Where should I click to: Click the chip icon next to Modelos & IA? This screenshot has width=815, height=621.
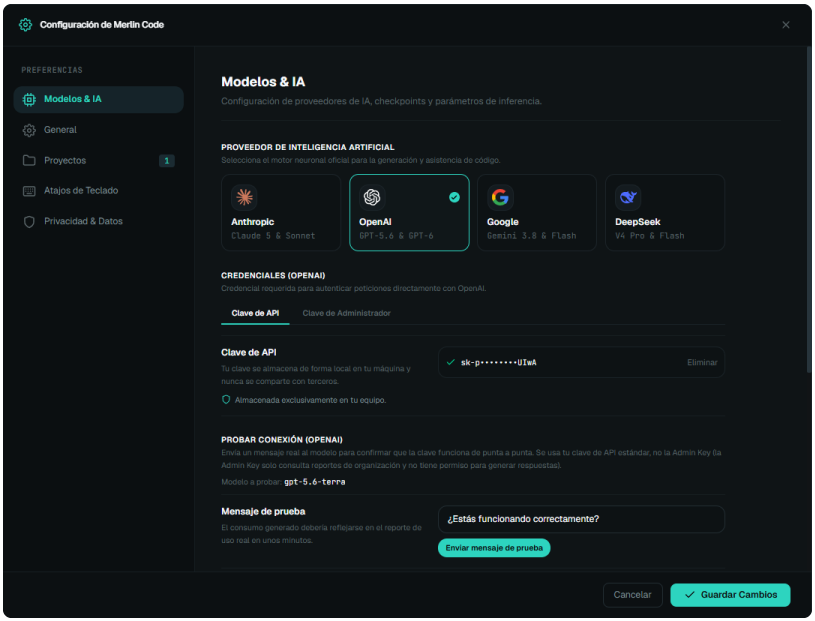(29, 99)
